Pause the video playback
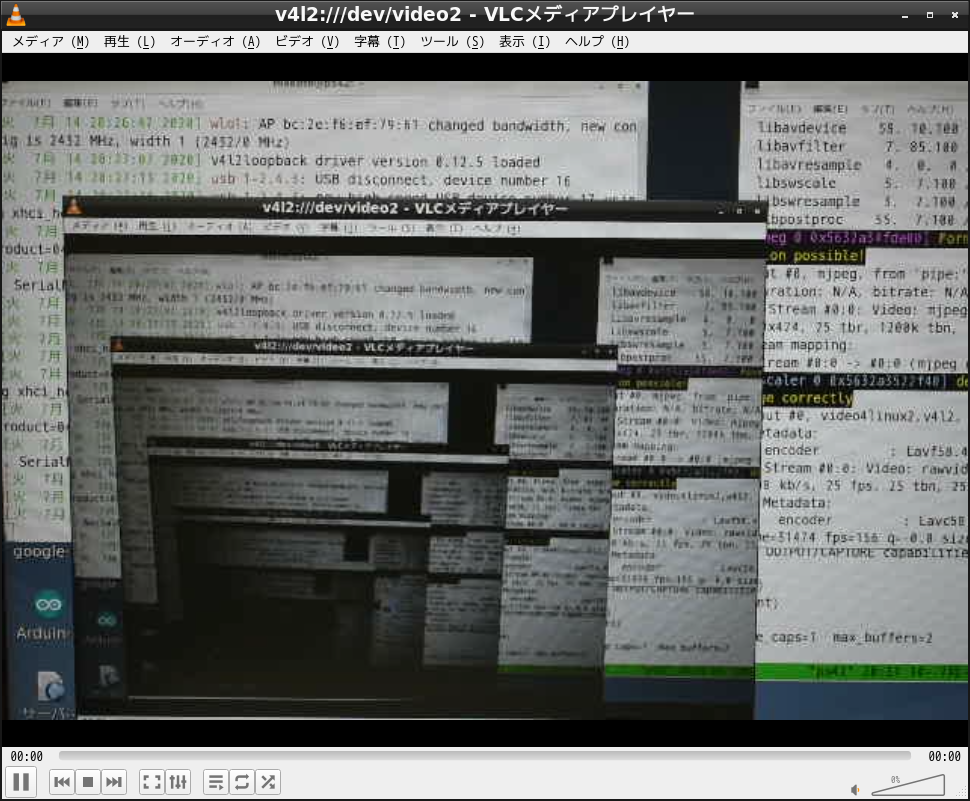This screenshot has width=970, height=801. coord(21,782)
